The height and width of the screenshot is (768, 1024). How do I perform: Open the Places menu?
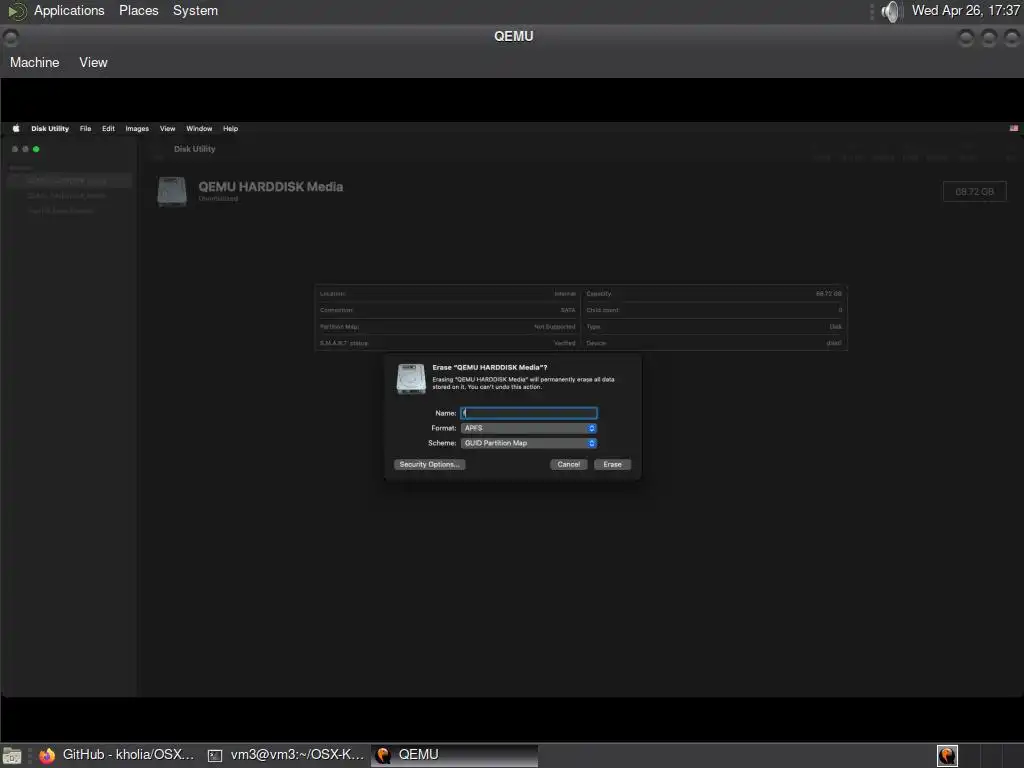tap(138, 10)
